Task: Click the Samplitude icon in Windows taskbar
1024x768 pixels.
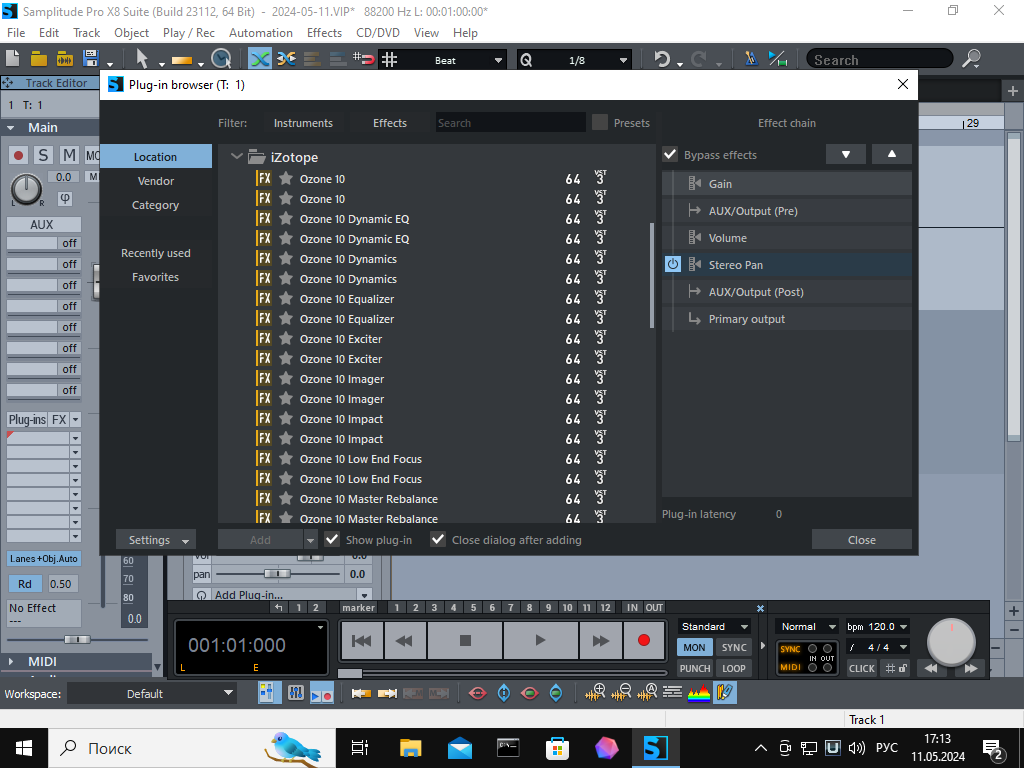Action: click(x=655, y=748)
